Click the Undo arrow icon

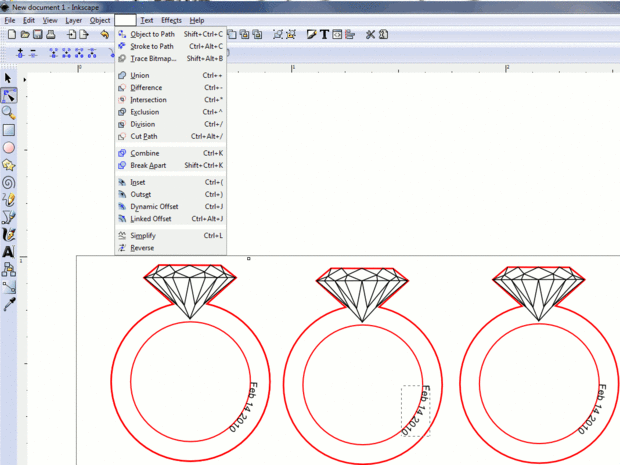click(104, 34)
